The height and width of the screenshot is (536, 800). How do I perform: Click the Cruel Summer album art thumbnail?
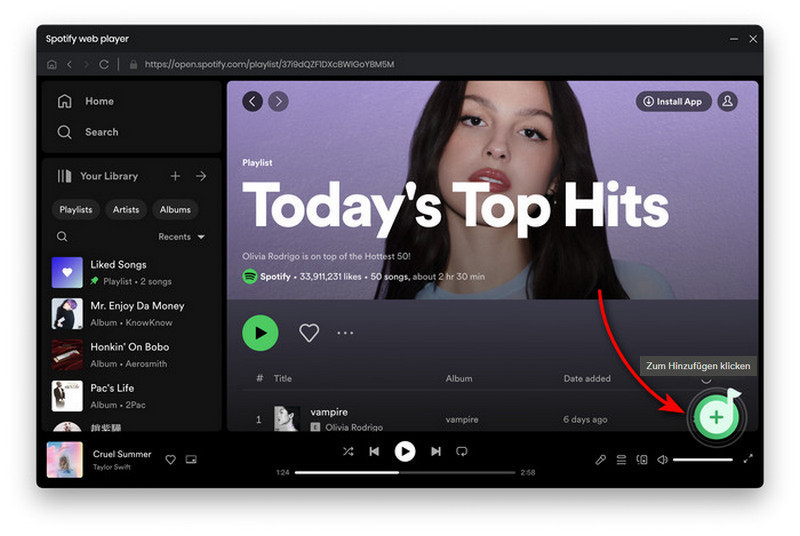point(64,460)
